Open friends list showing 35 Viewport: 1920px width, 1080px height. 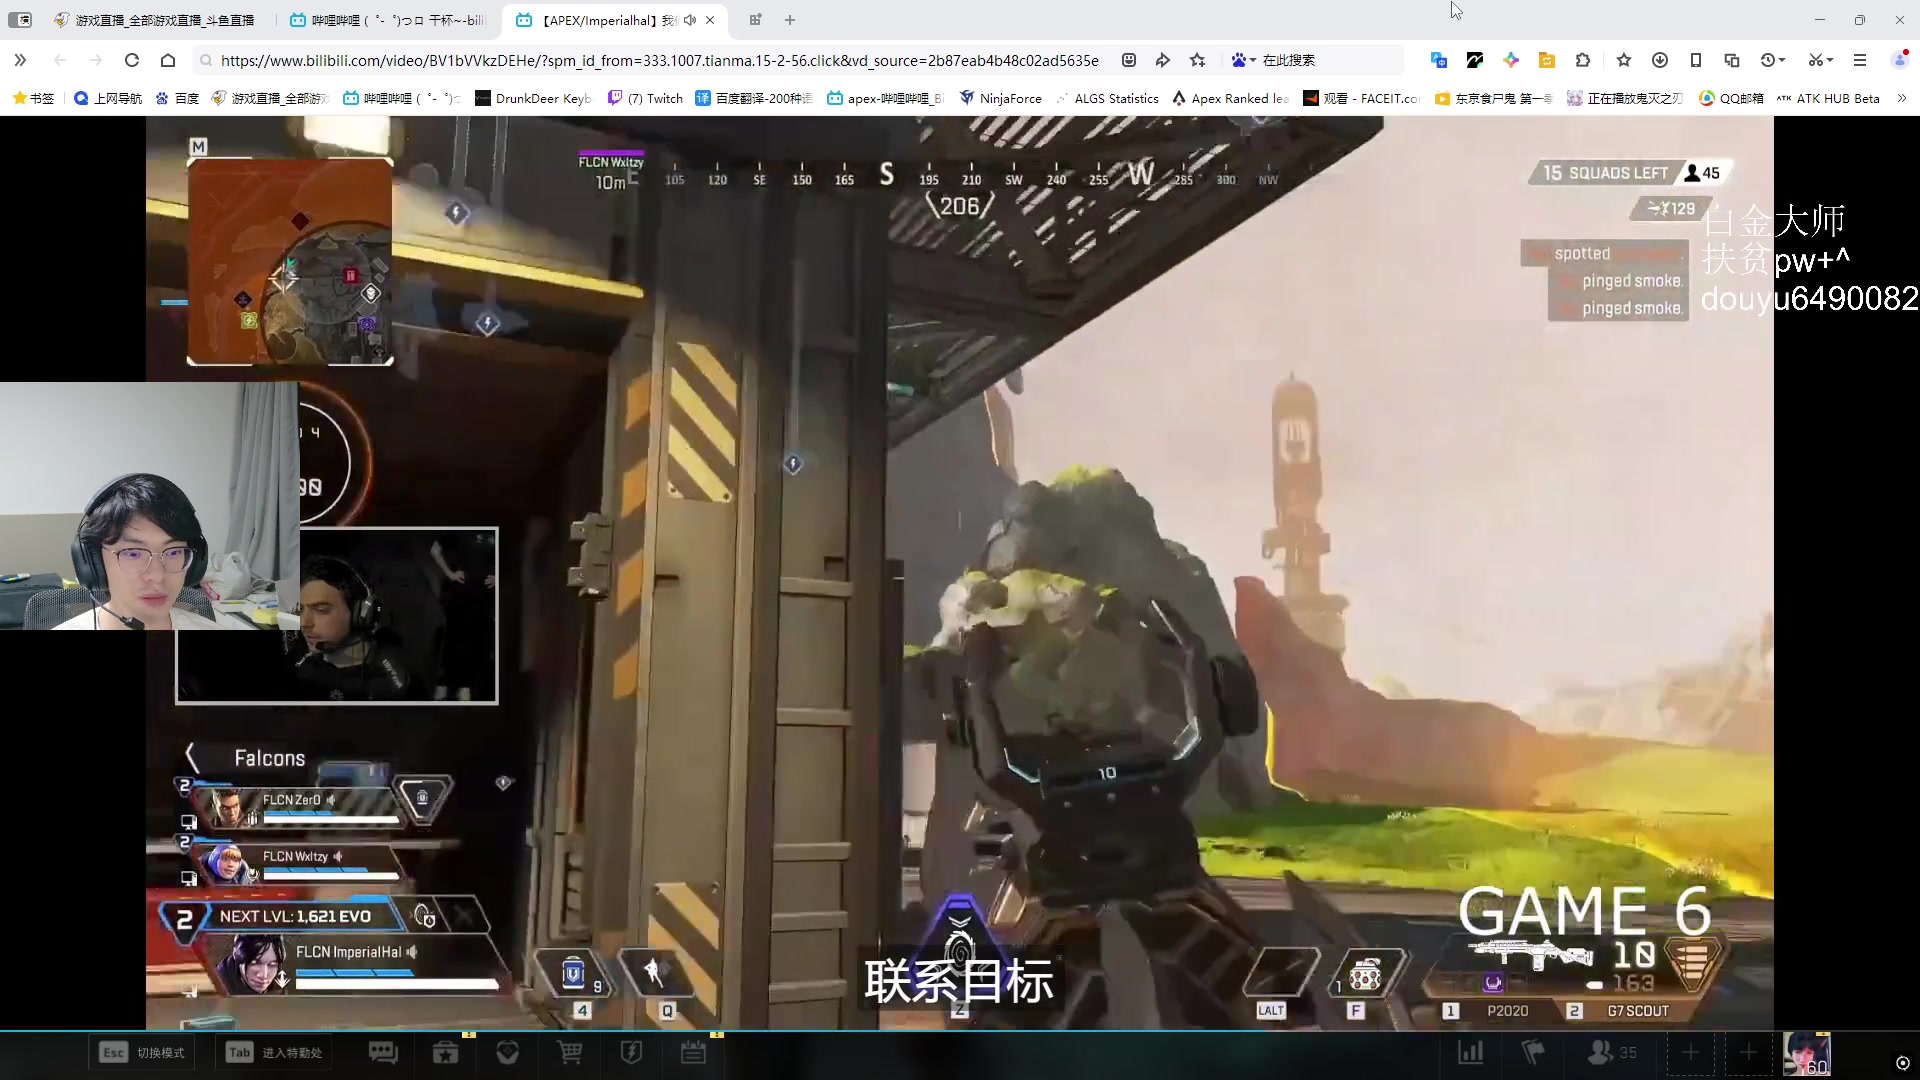point(1612,1053)
